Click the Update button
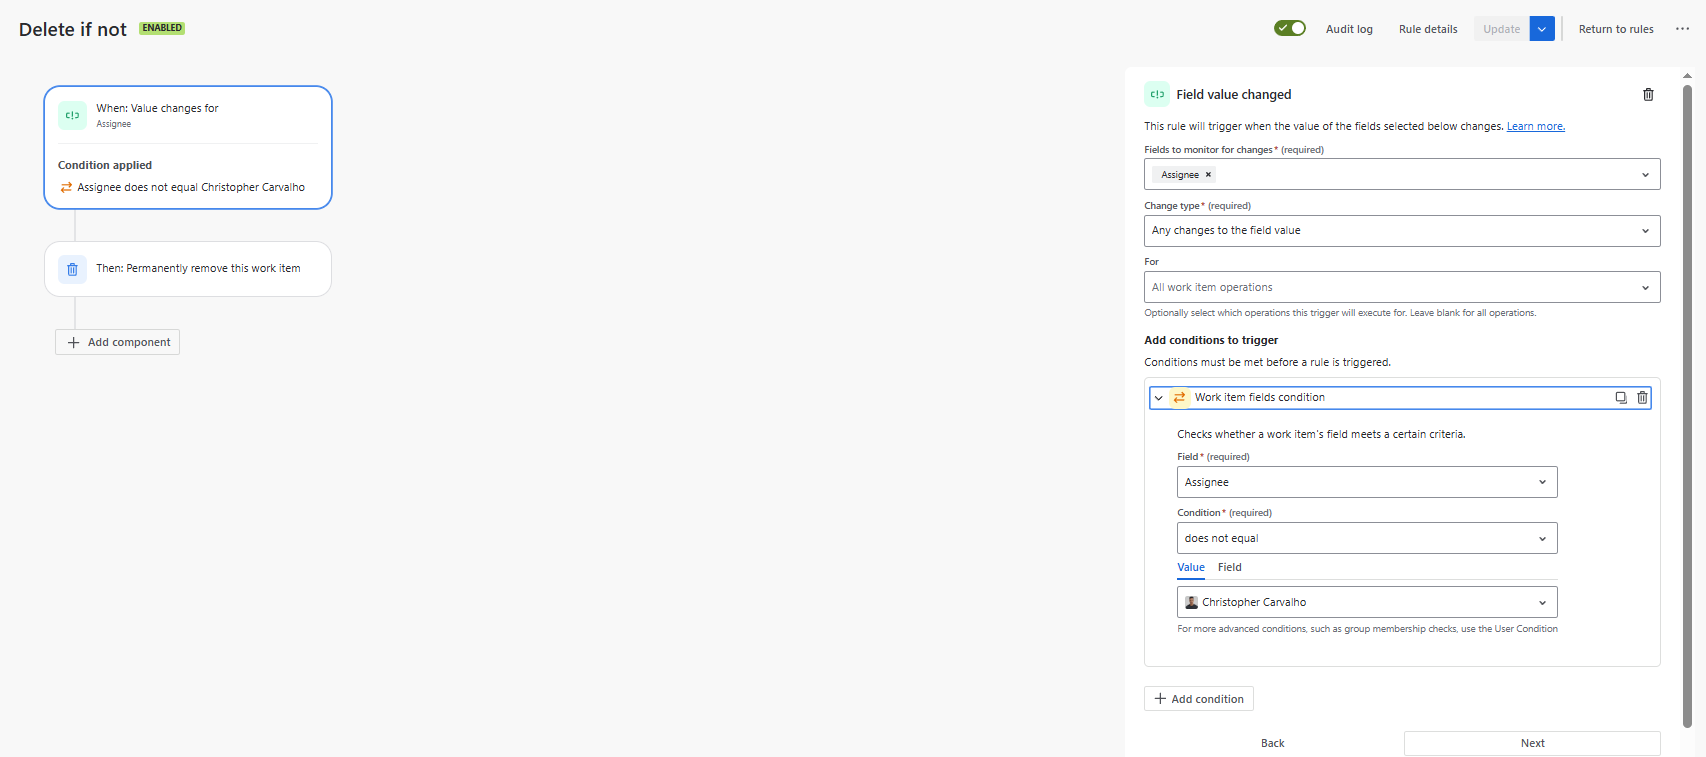Screen dimensions: 1706x757 tap(1501, 29)
